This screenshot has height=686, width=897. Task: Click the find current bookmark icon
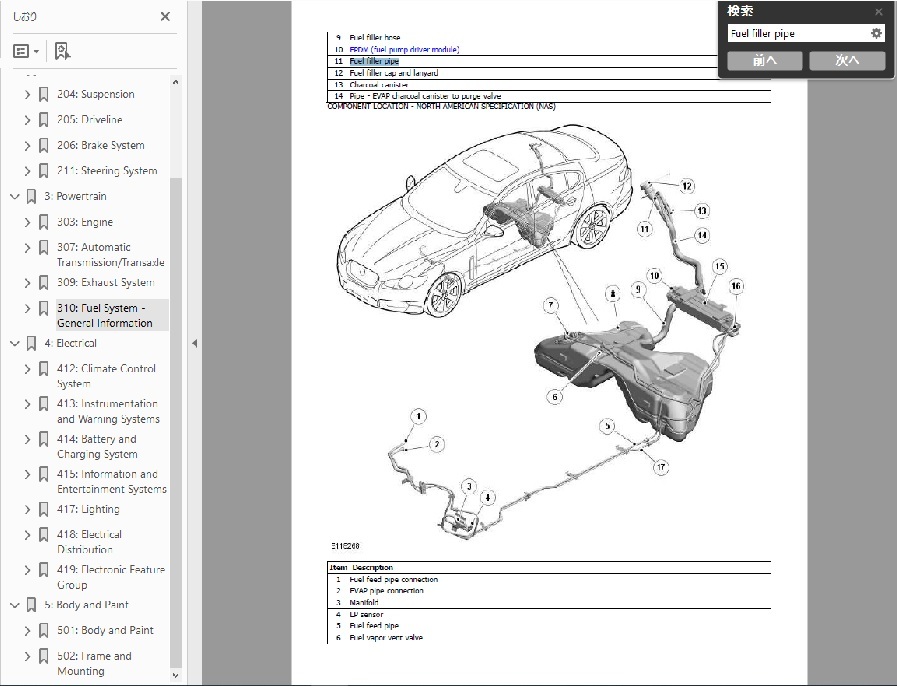62,51
